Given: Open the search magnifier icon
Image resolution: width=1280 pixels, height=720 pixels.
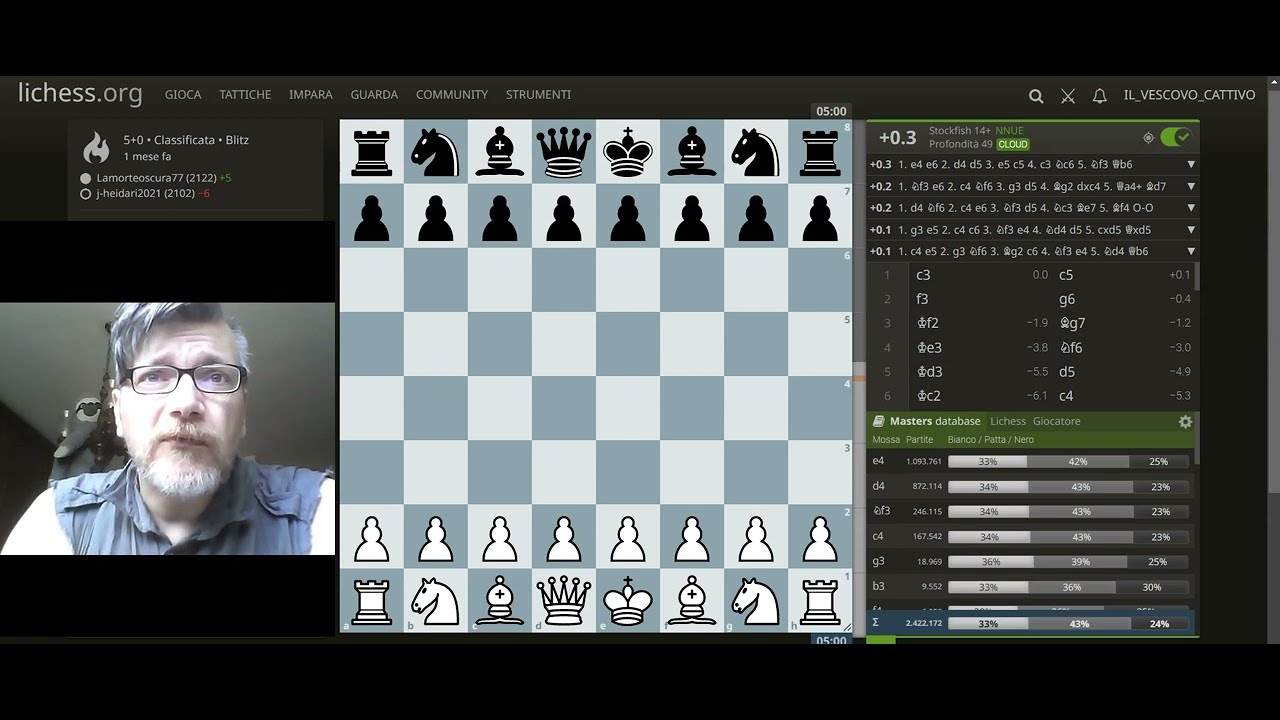Looking at the screenshot, I should (1036, 96).
